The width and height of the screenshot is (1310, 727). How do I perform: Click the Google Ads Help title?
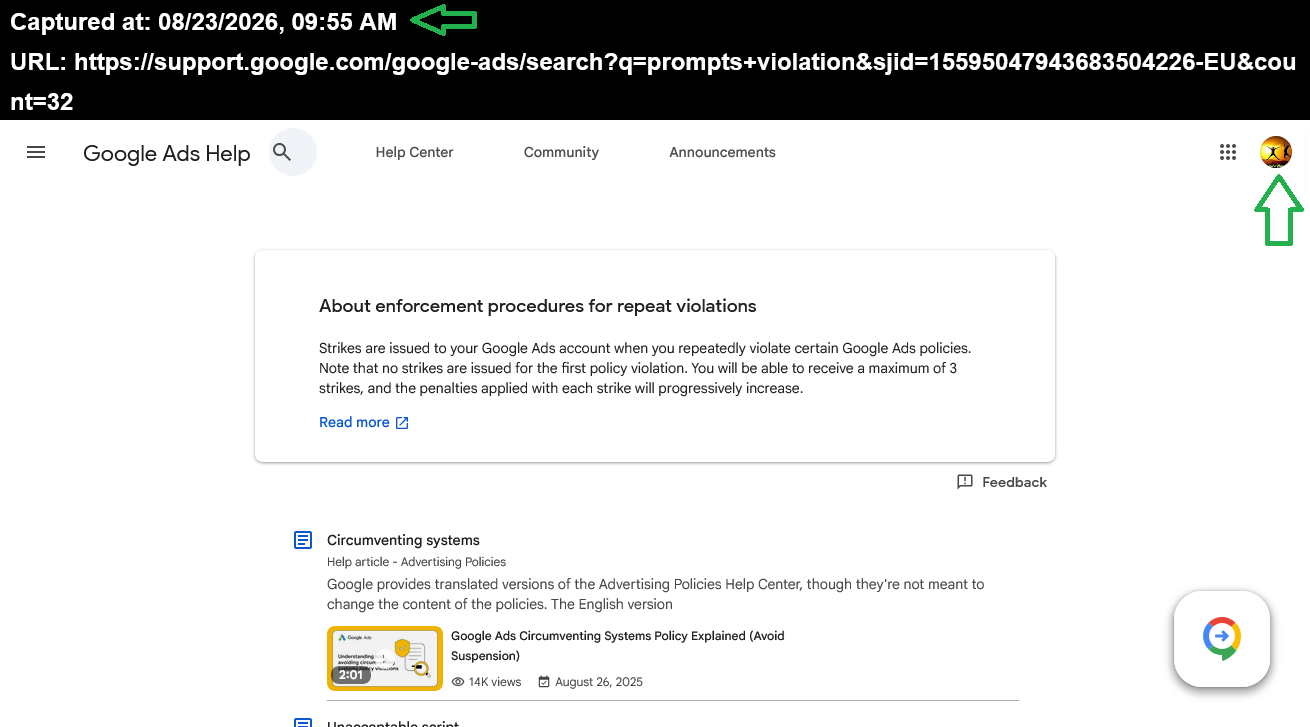pyautogui.click(x=167, y=153)
